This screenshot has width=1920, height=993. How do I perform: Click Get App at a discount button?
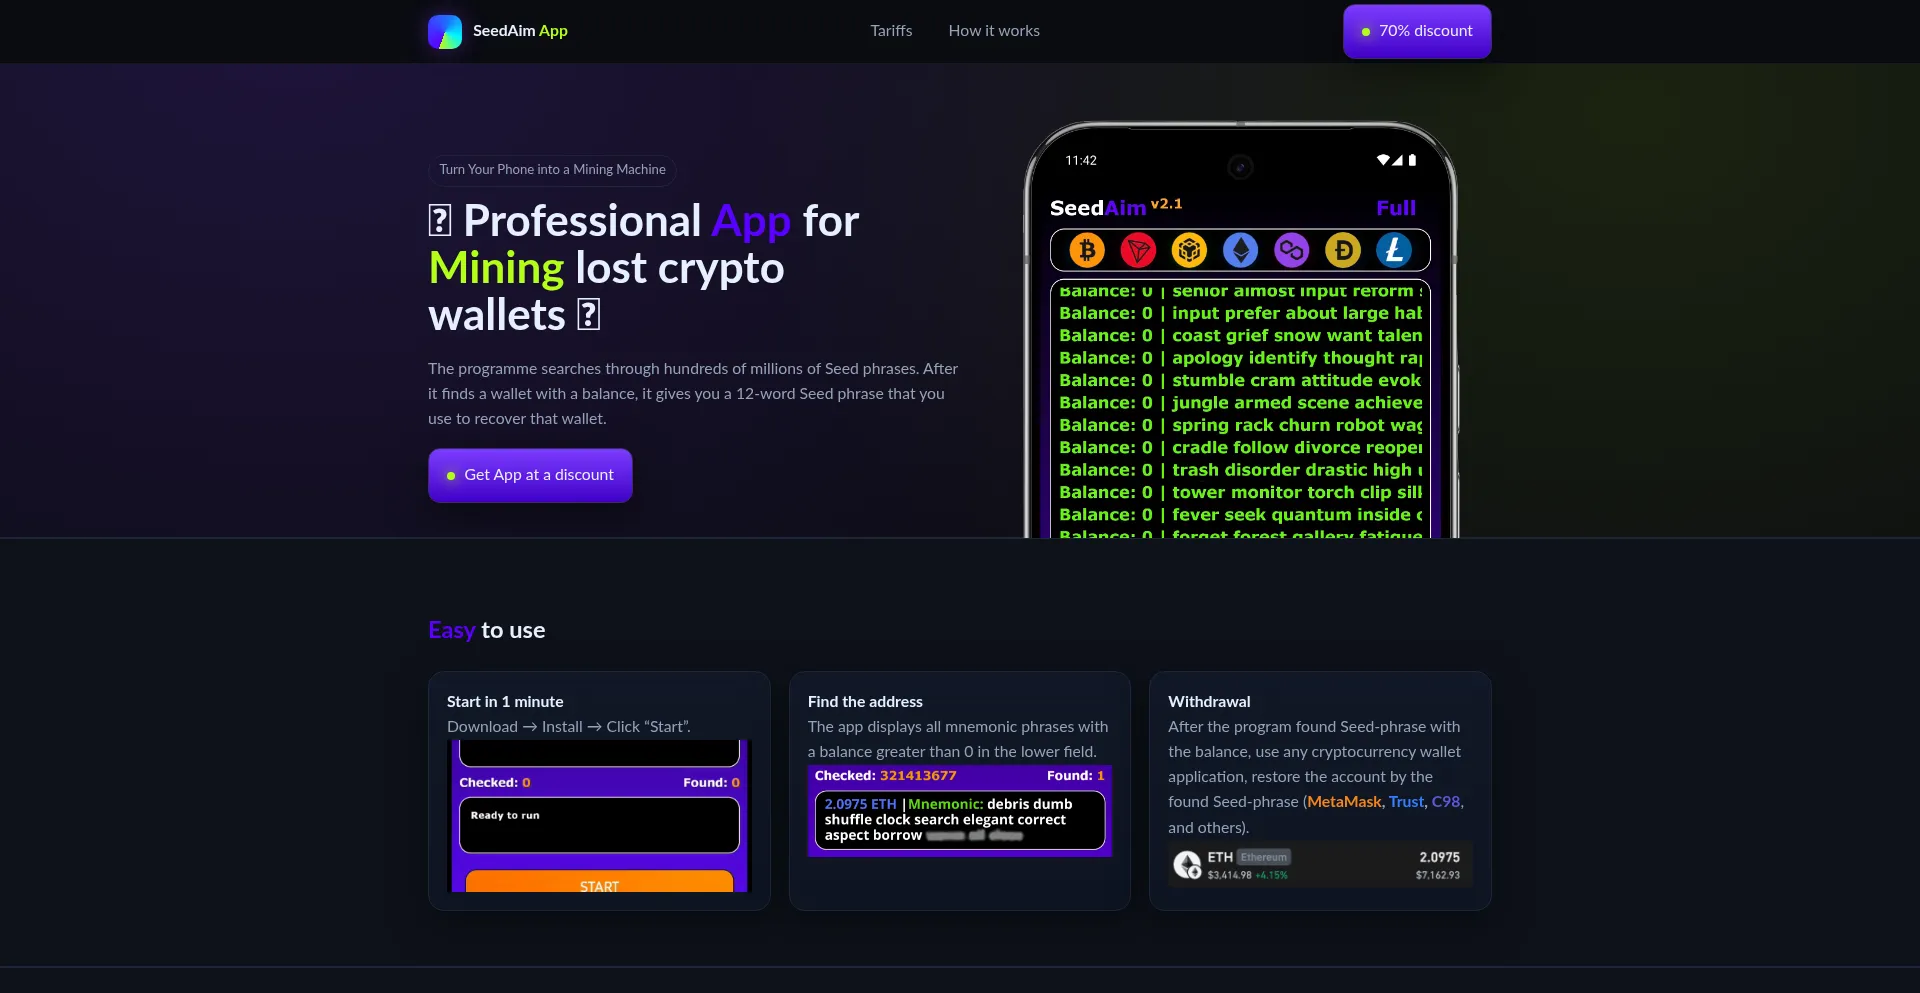(530, 475)
